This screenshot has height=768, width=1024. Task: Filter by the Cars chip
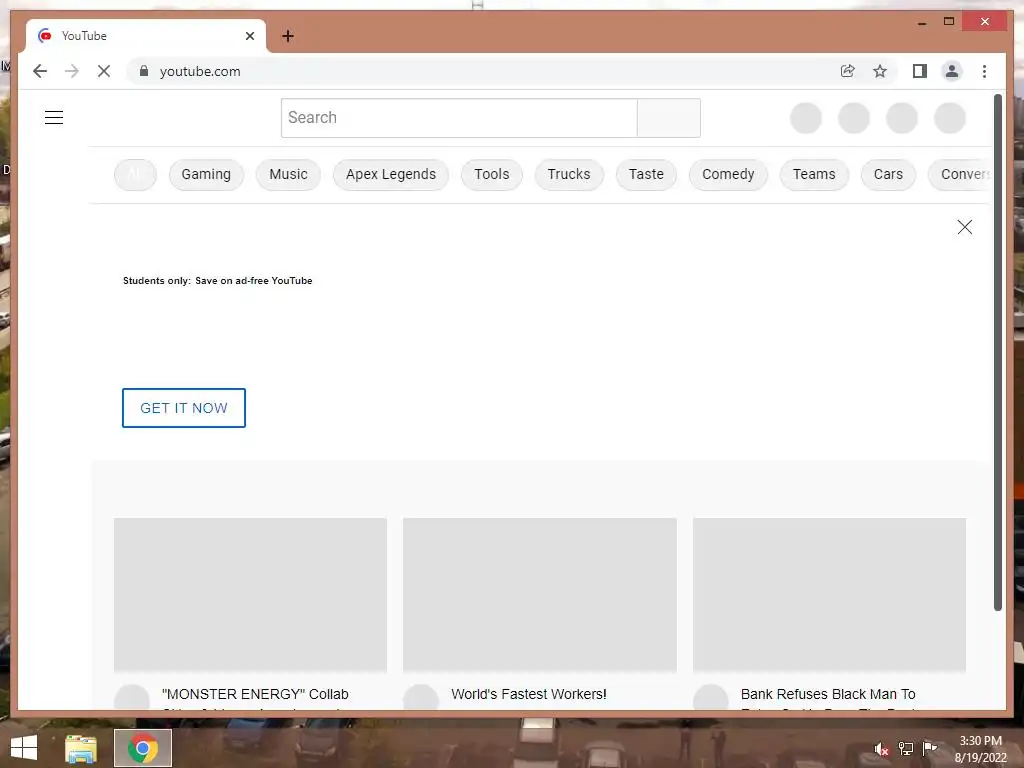coord(888,174)
